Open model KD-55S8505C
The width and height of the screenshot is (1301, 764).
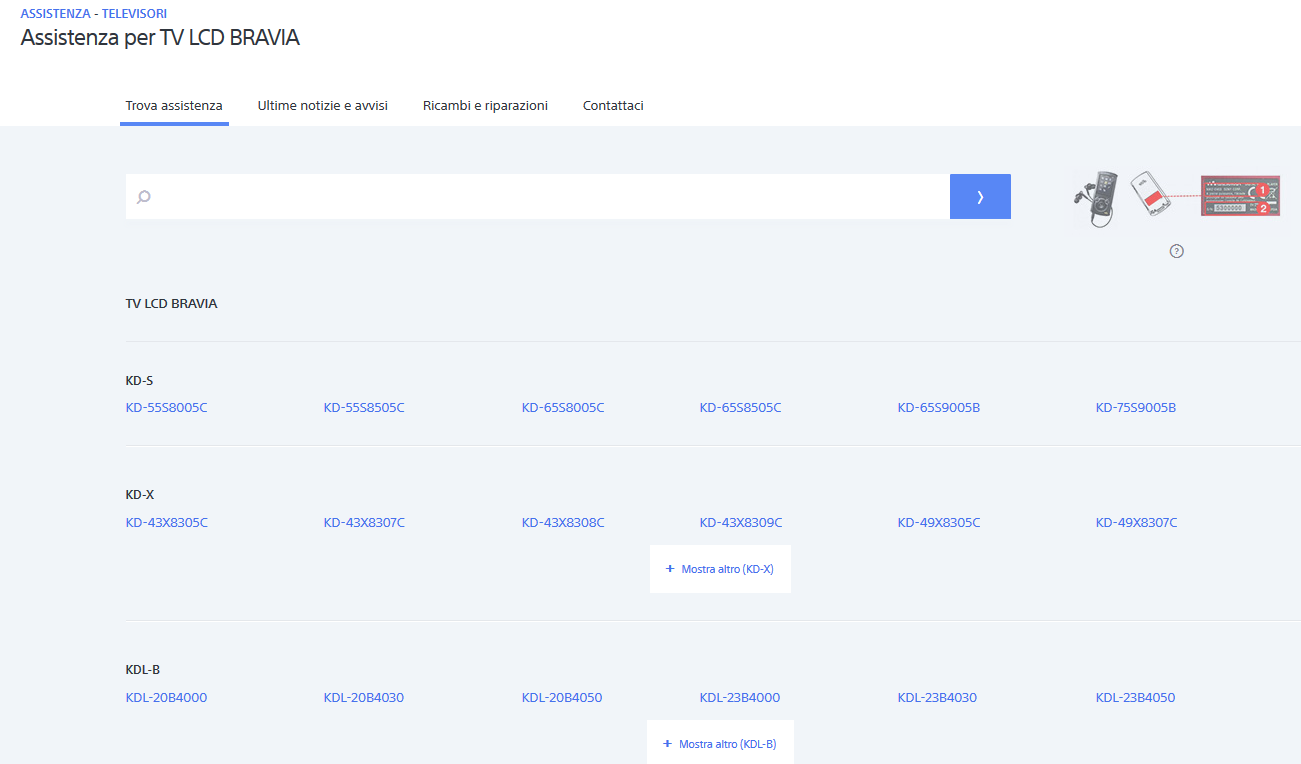click(364, 408)
